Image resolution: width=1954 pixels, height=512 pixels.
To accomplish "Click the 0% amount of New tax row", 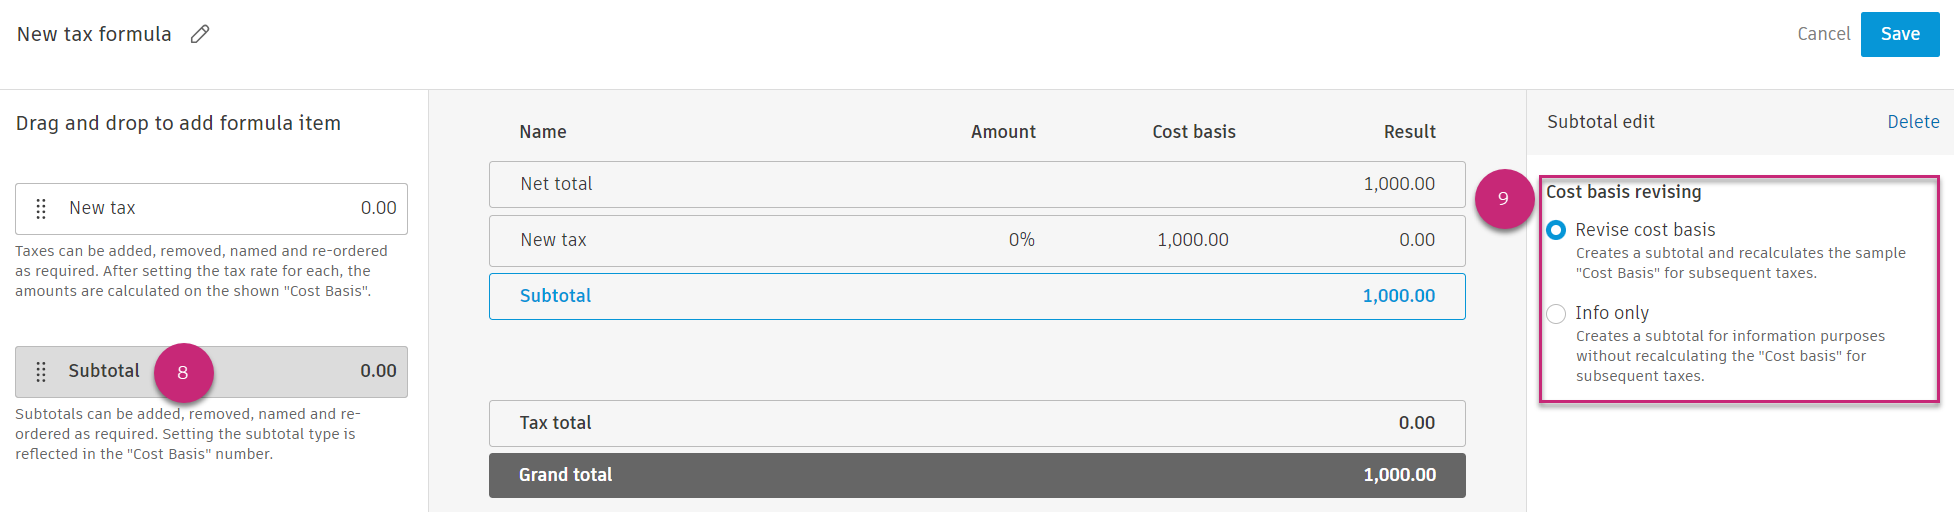I will coord(1021,240).
